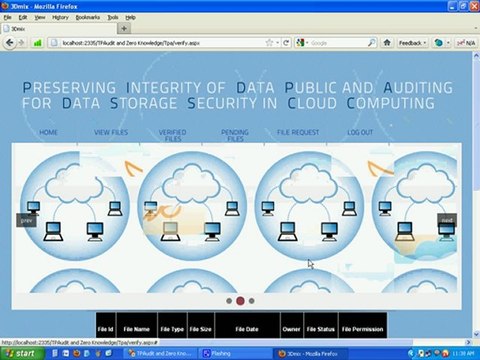Open the PENDING FILES page link
Screen dimensions: 480x360
click(x=235, y=135)
